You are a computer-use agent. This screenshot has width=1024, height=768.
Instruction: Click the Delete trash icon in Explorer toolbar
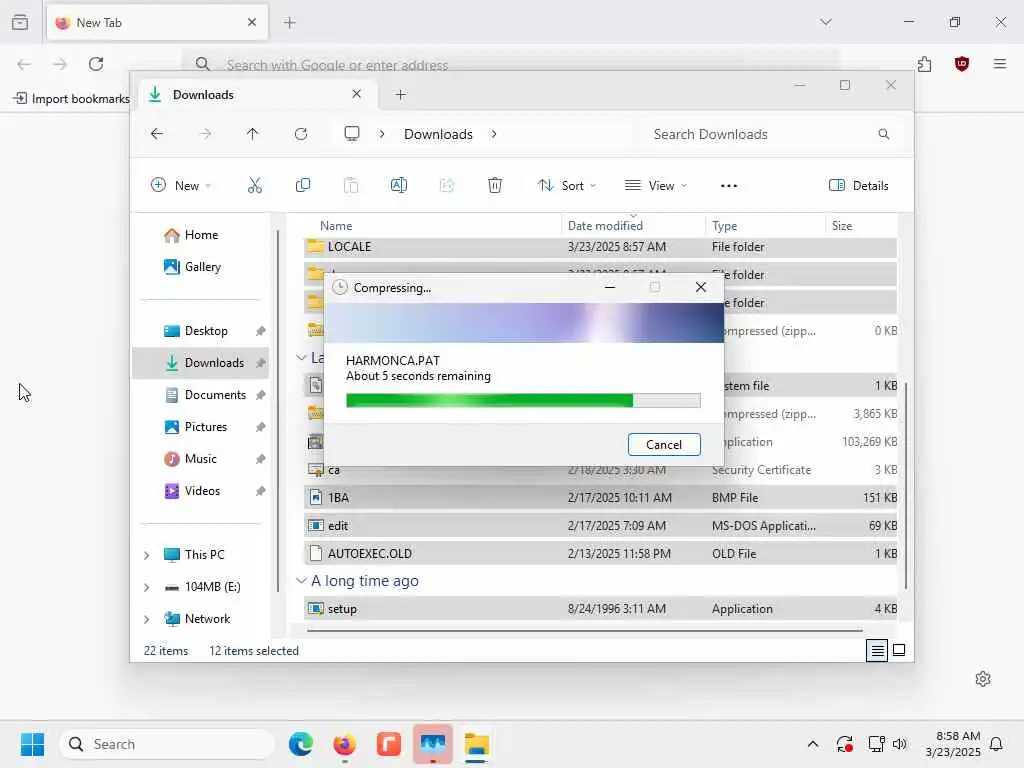[x=495, y=185]
